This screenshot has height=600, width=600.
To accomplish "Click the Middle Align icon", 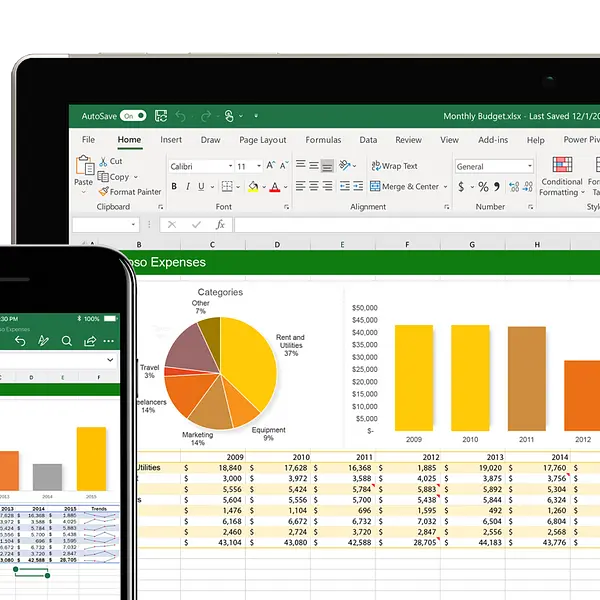I will tap(314, 165).
